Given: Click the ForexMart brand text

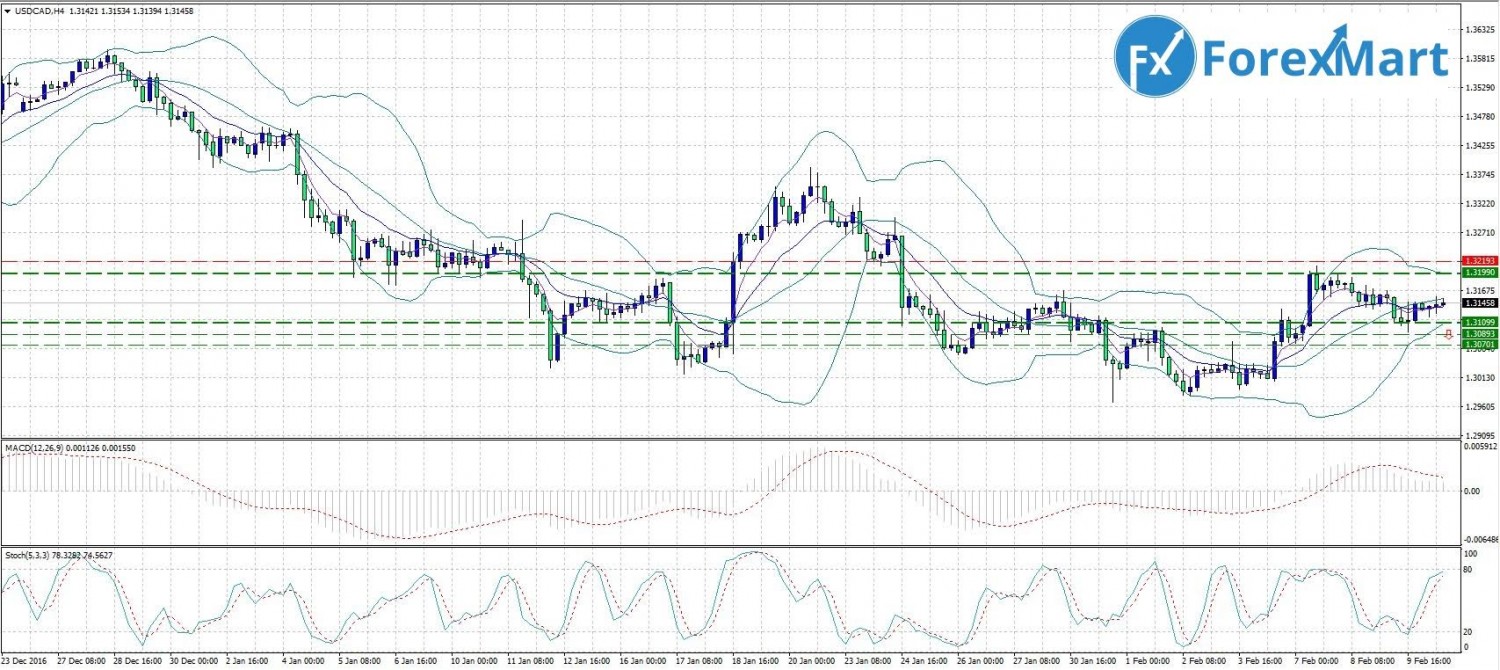Looking at the screenshot, I should click(1325, 59).
